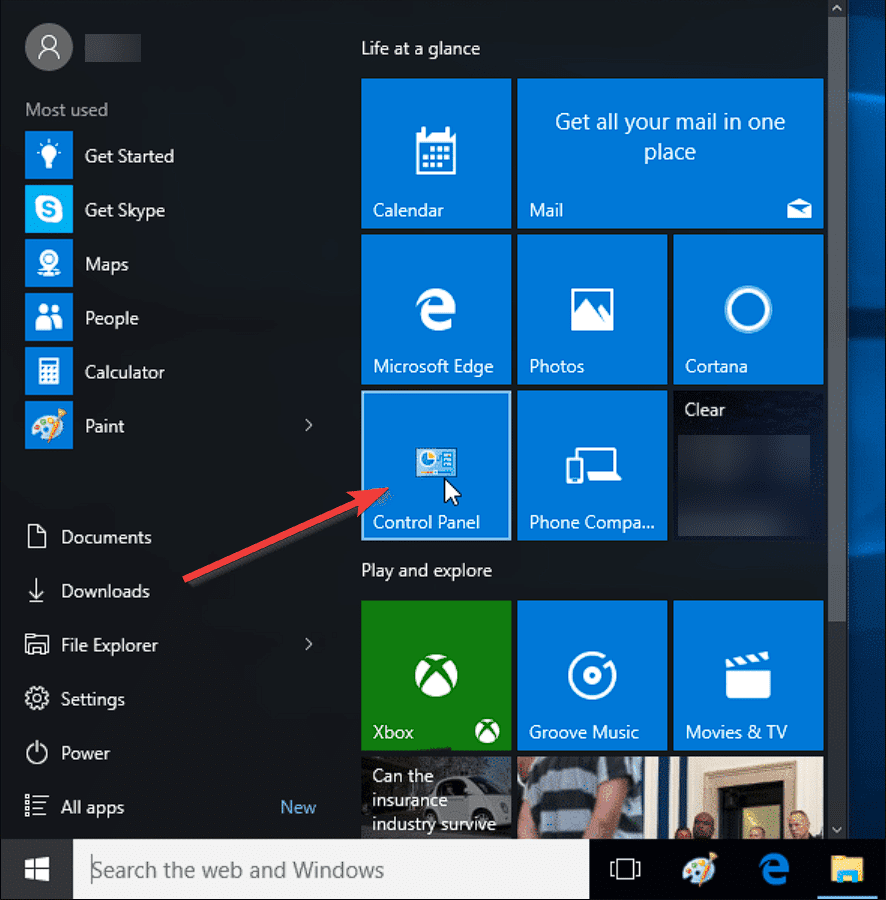Image resolution: width=886 pixels, height=900 pixels.
Task: Open the Photos tile
Action: [x=591, y=309]
